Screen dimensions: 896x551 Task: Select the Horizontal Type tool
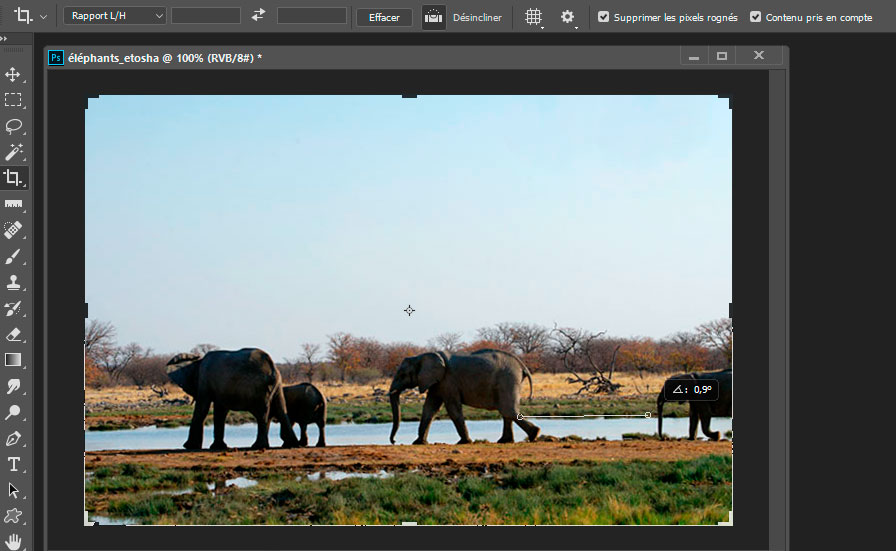click(13, 464)
